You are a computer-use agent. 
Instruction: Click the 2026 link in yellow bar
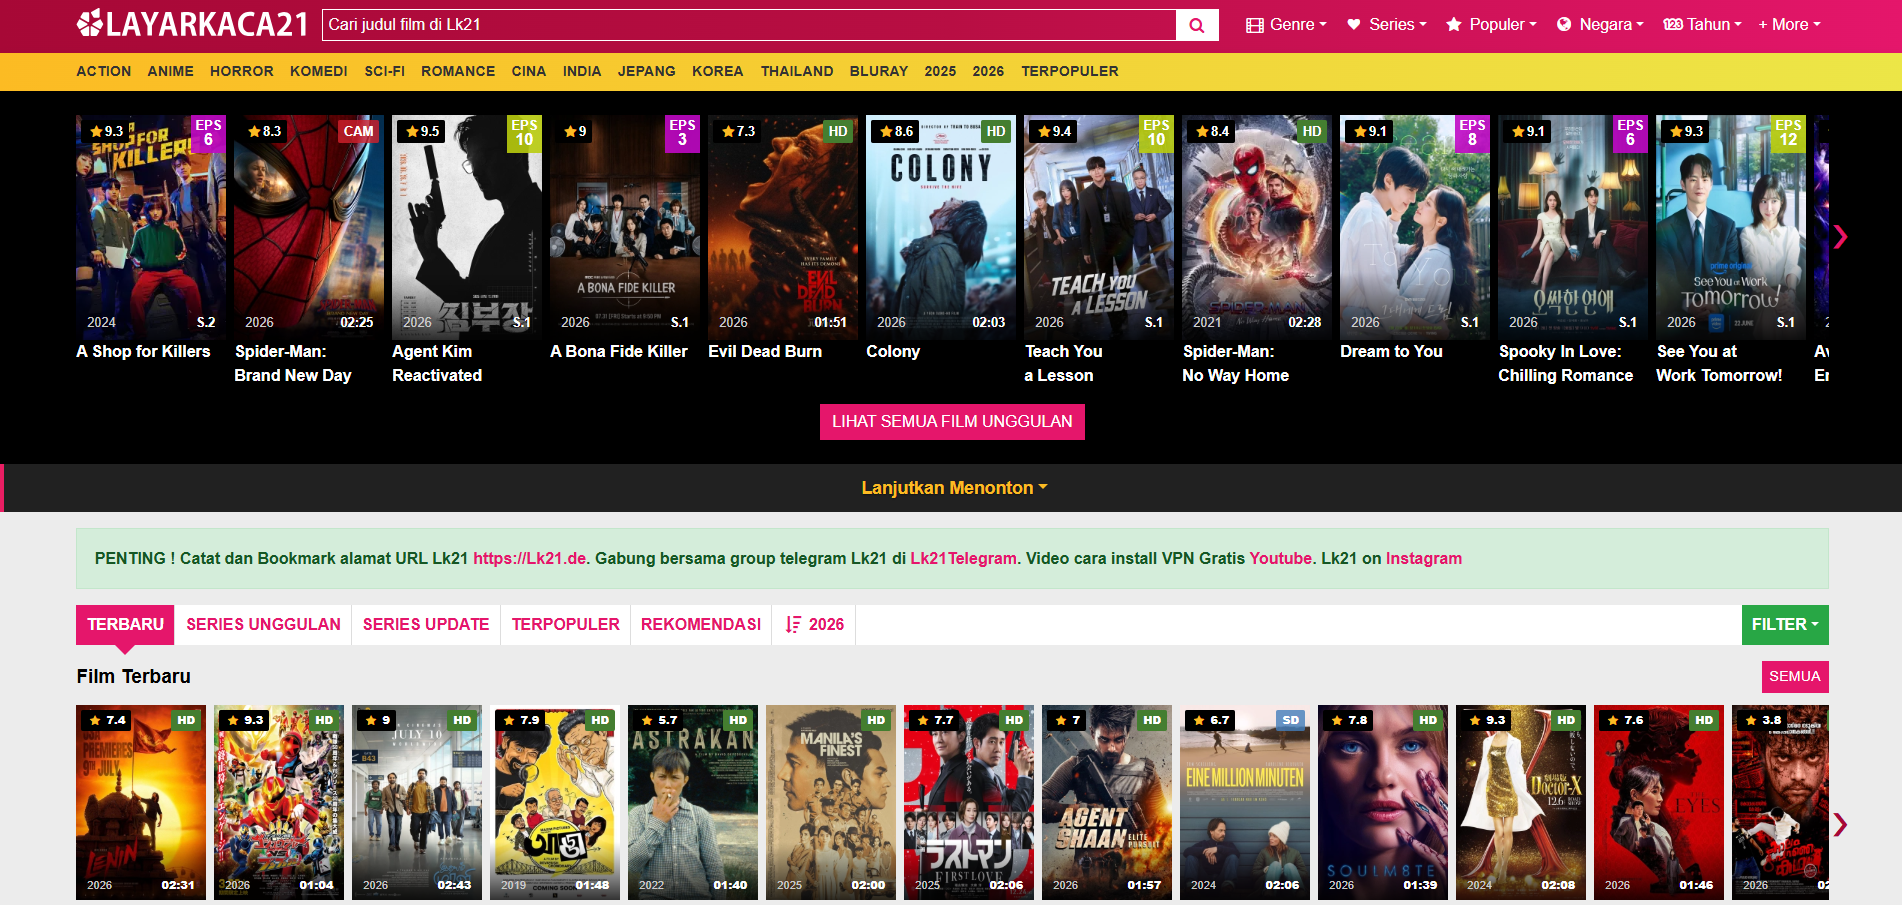[988, 72]
